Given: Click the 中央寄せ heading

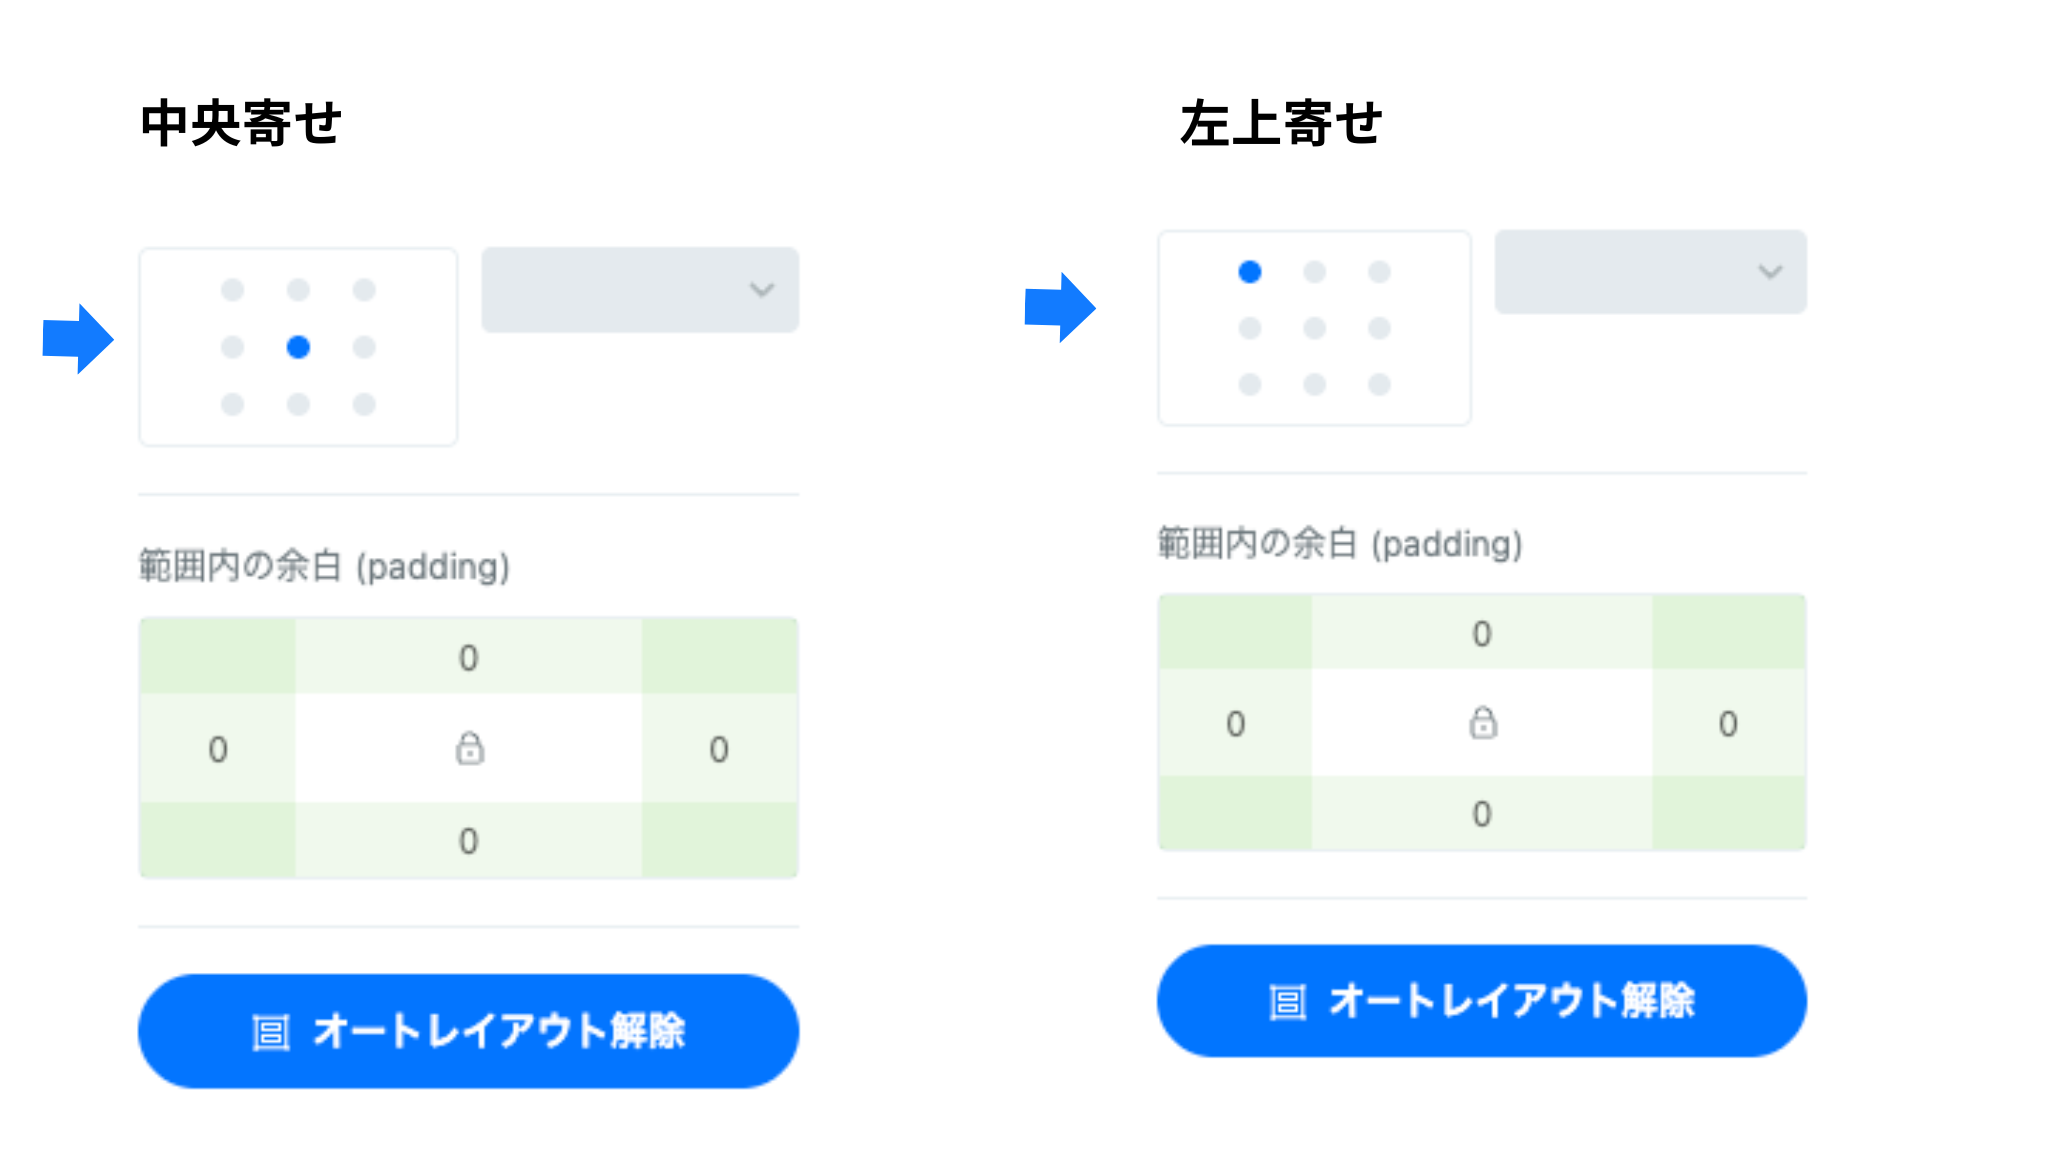Looking at the screenshot, I should tap(241, 124).
